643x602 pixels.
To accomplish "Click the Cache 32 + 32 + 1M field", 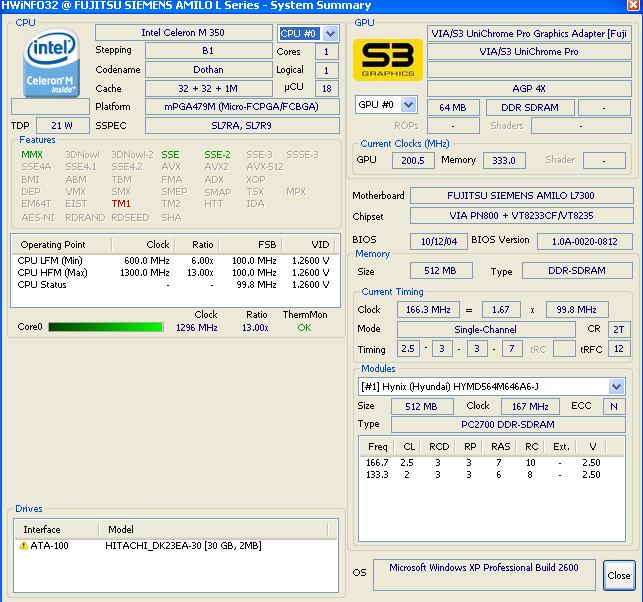I will tap(208, 89).
